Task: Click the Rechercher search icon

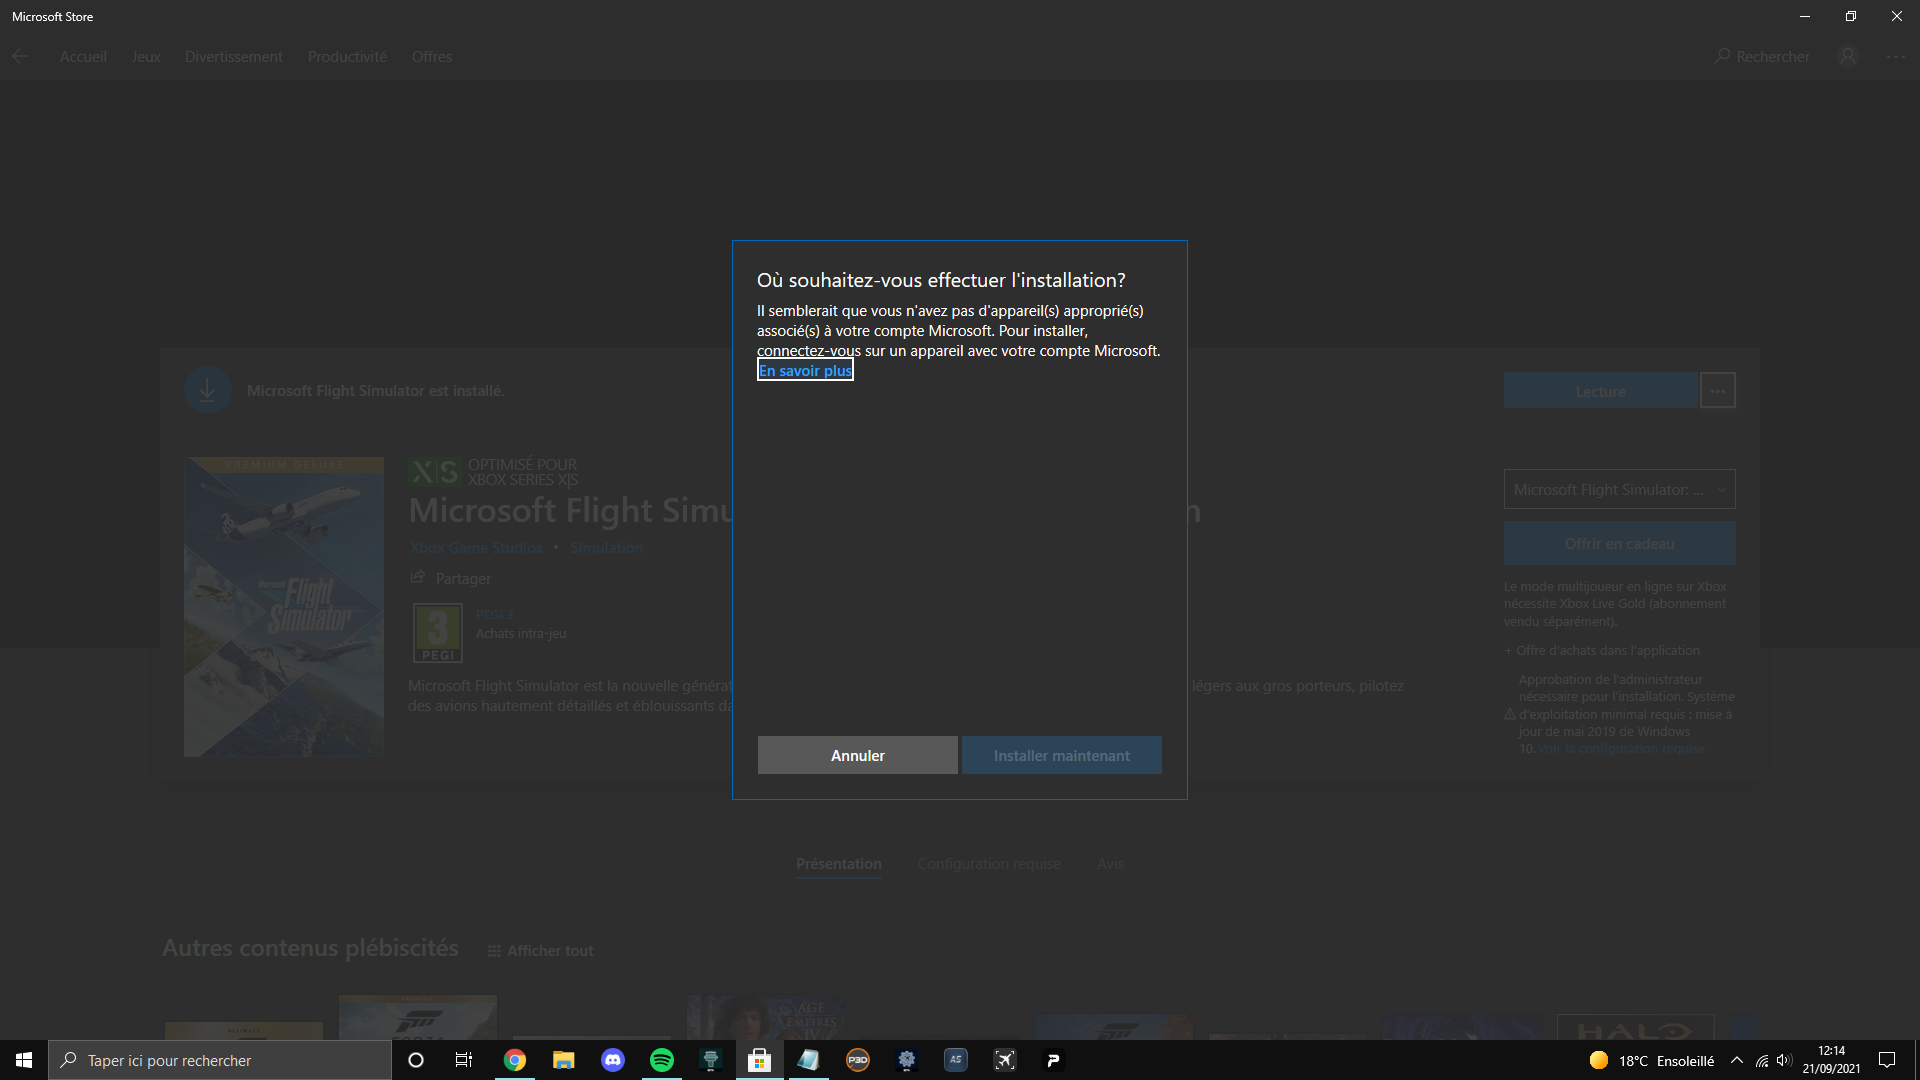Action: (x=1722, y=57)
